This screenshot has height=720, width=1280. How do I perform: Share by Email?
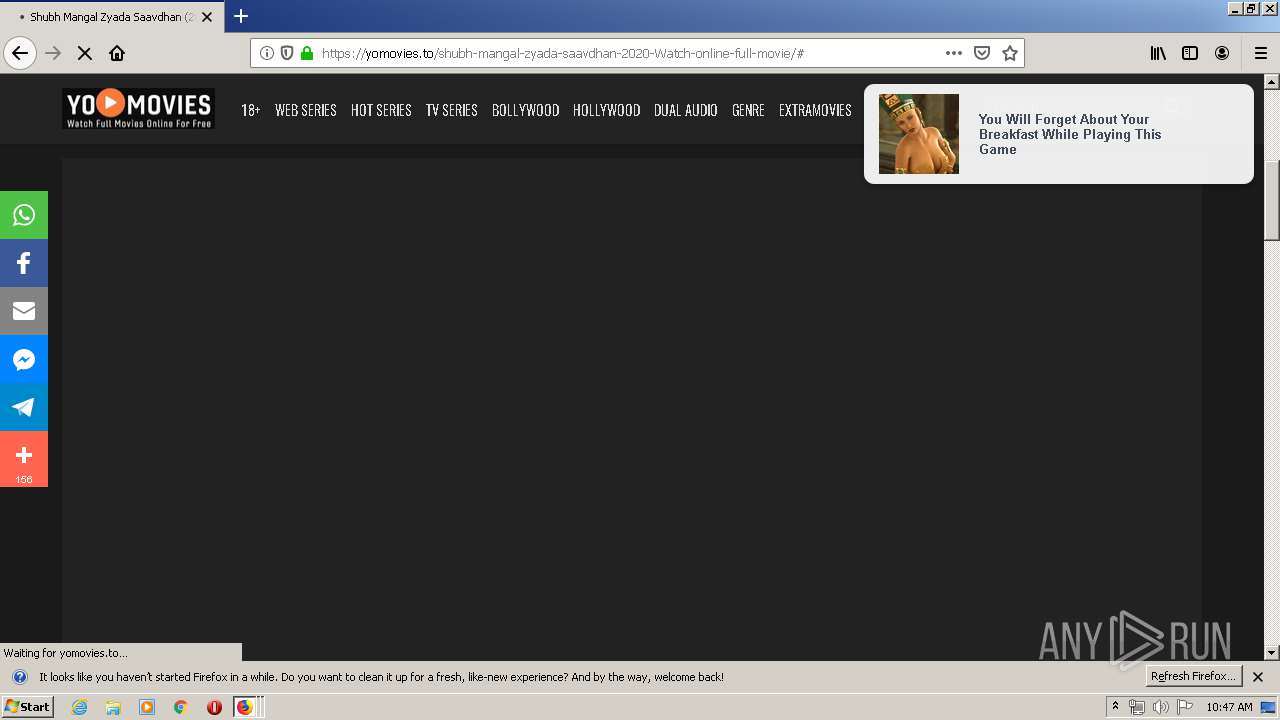[x=24, y=311]
